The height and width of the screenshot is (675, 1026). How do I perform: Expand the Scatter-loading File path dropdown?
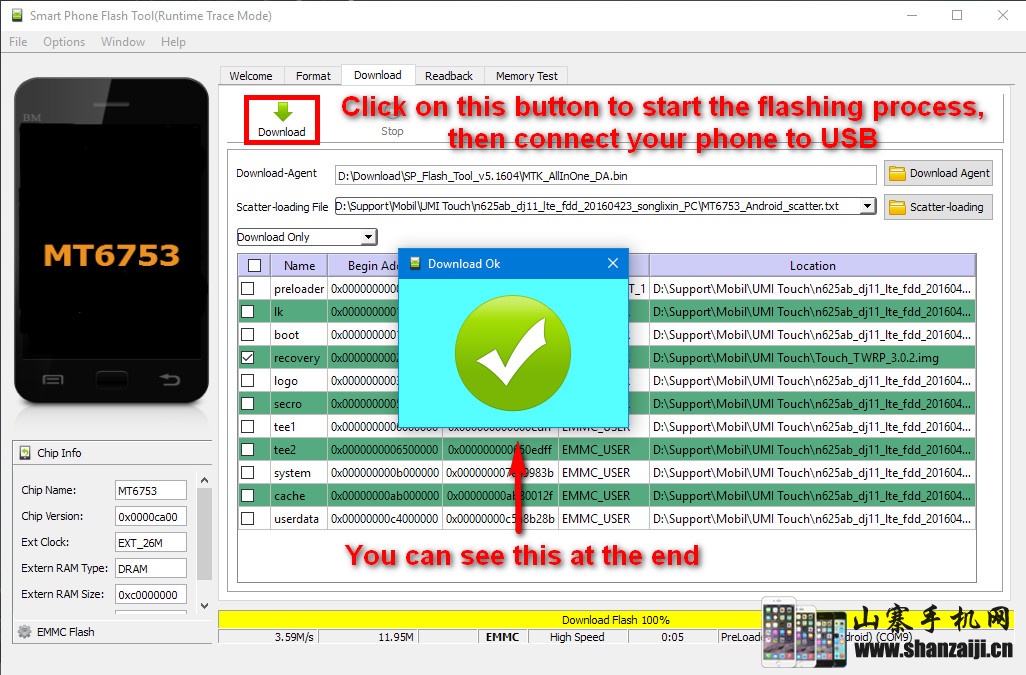point(867,207)
